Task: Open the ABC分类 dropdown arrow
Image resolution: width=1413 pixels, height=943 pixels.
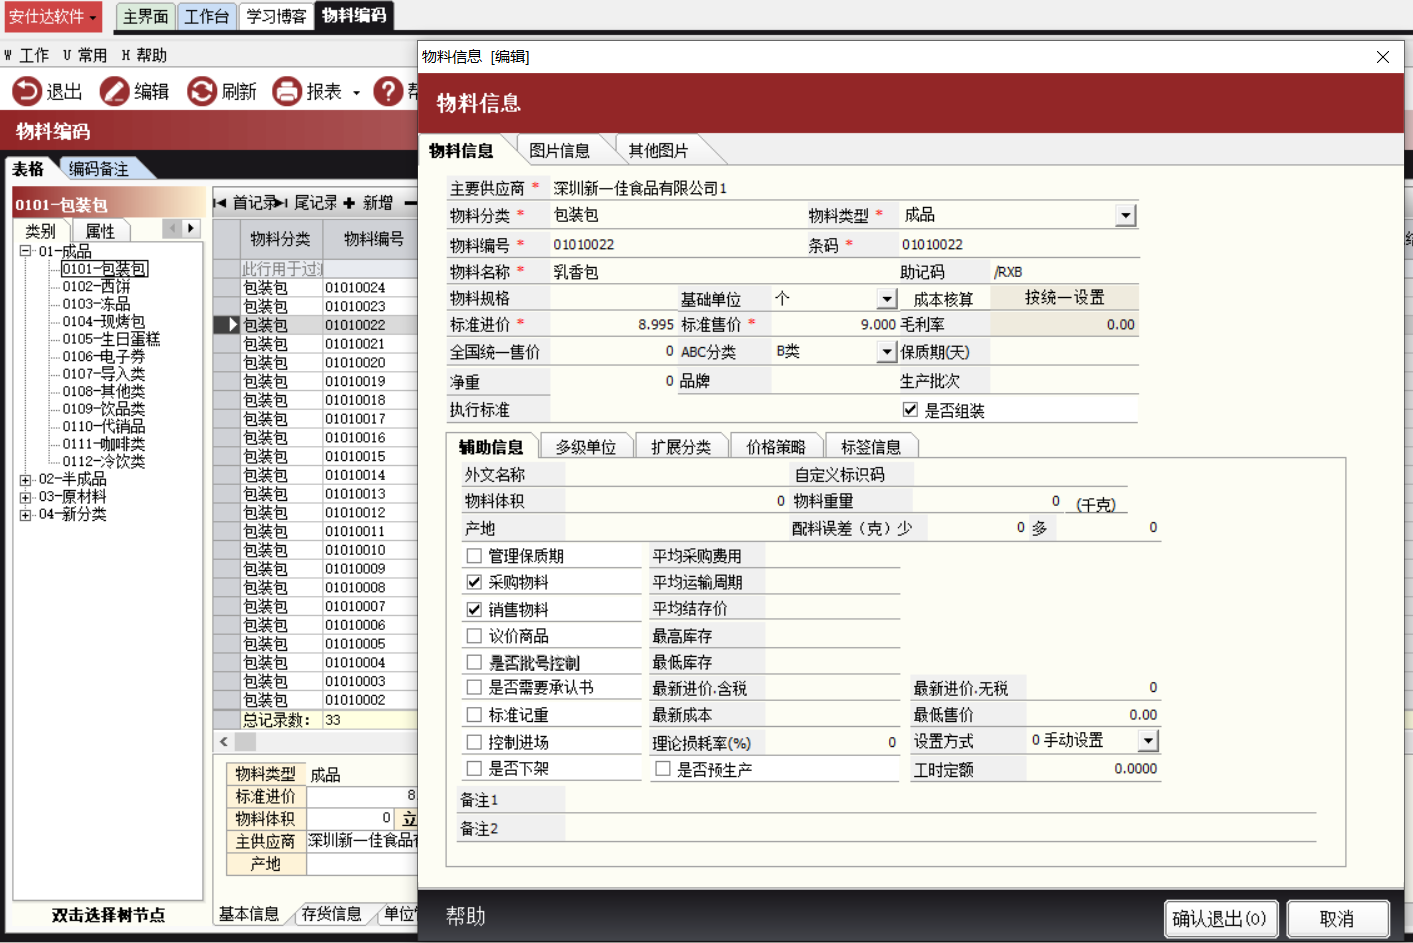Action: 886,352
